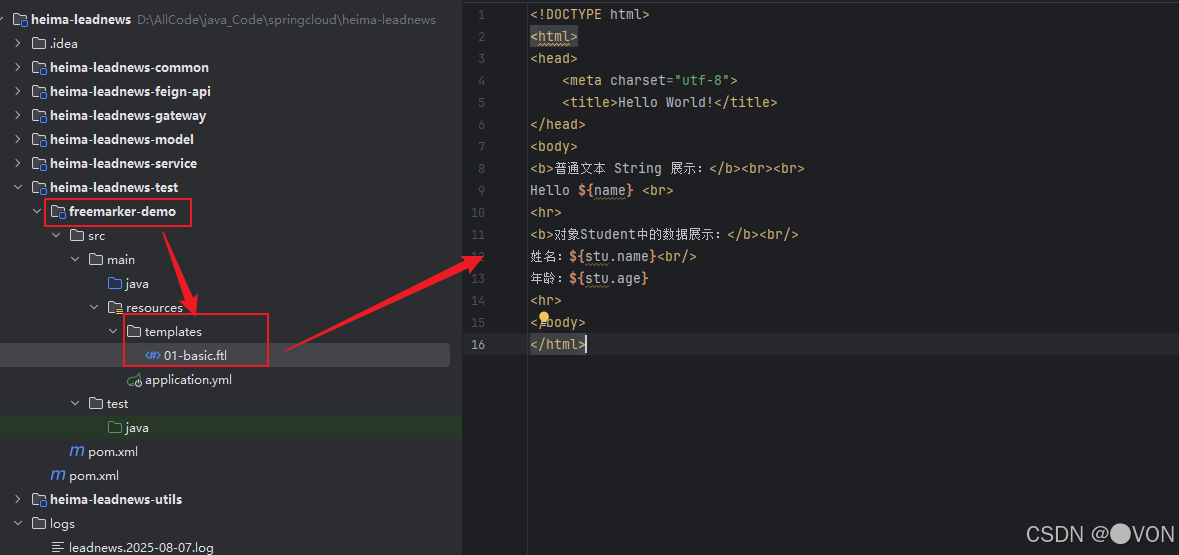The image size is (1179, 555).
Task: Collapse the logs folder chevron
Action: point(18,523)
